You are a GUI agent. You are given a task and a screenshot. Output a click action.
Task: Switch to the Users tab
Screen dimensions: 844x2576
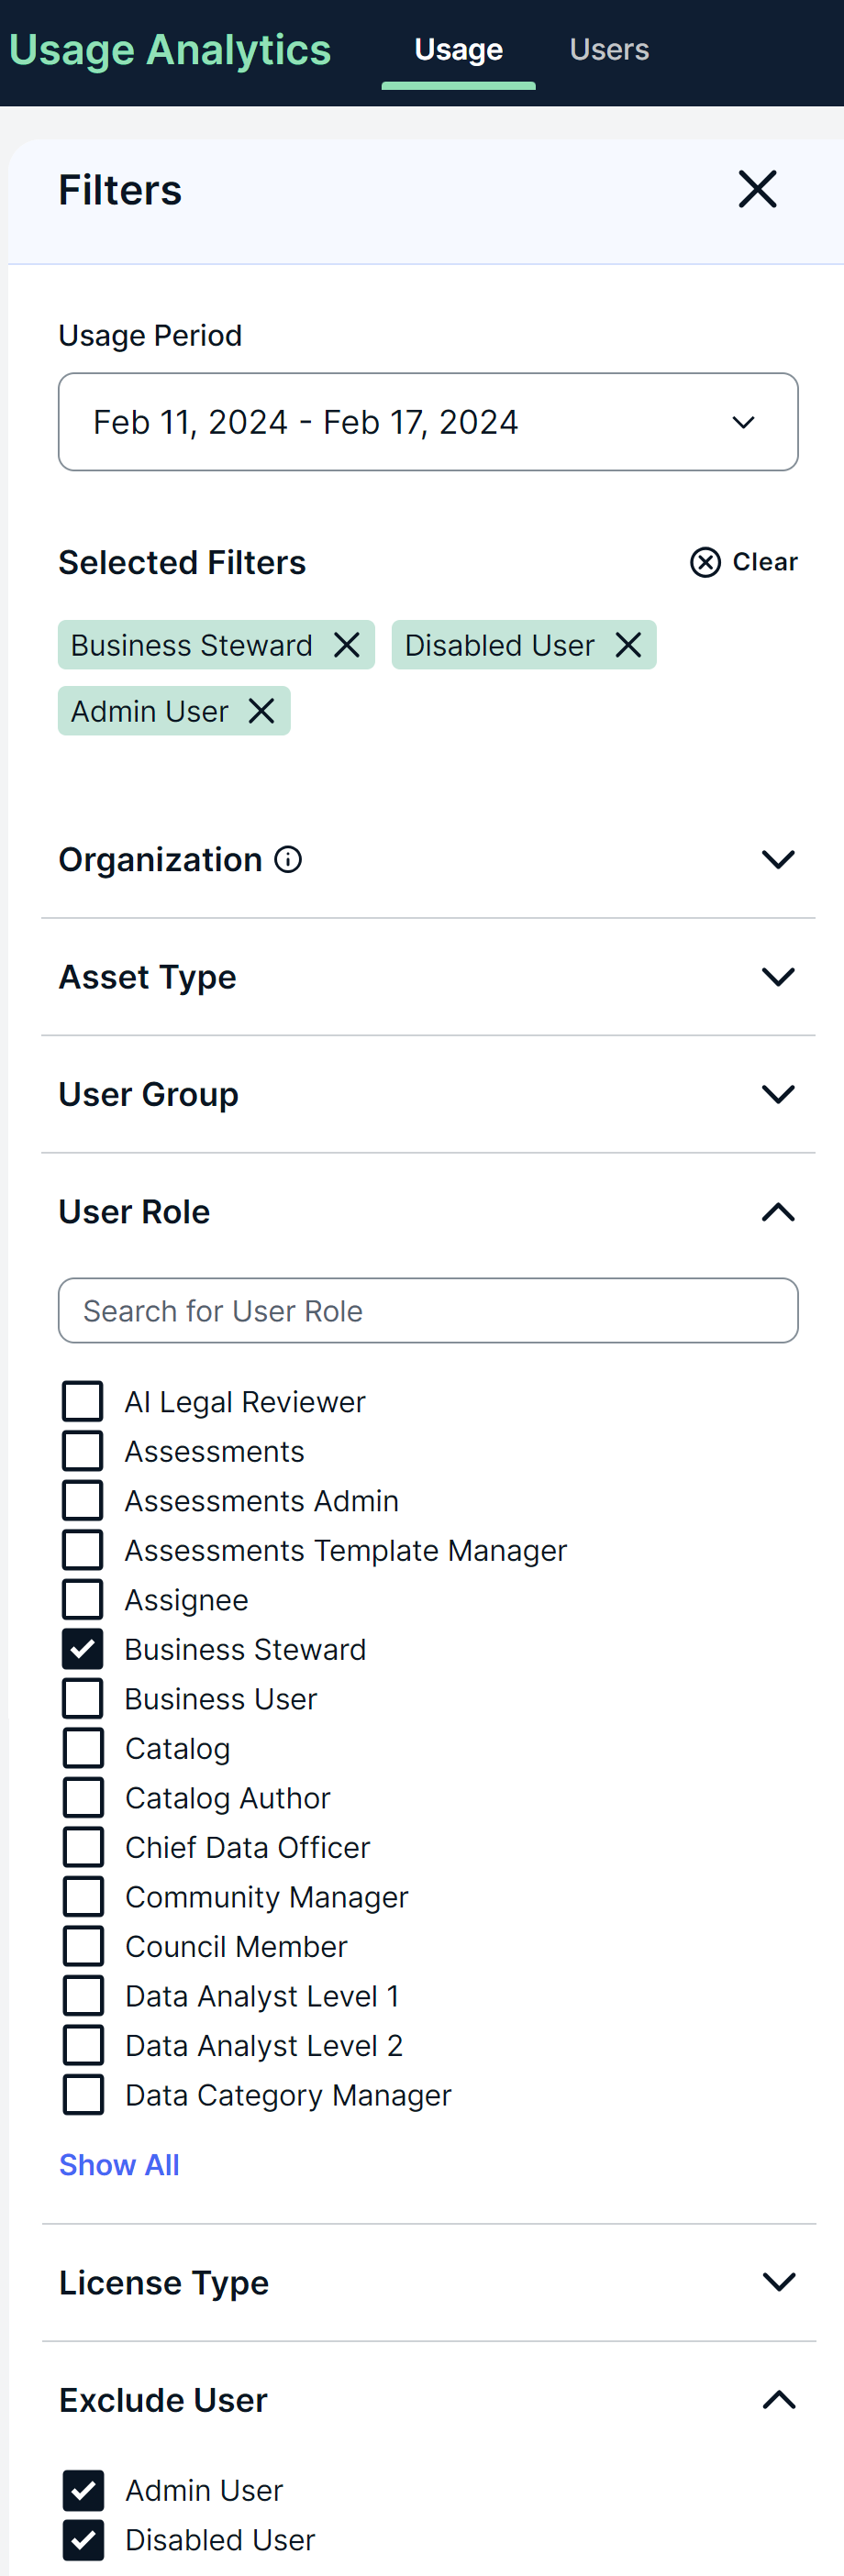pyautogui.click(x=609, y=50)
